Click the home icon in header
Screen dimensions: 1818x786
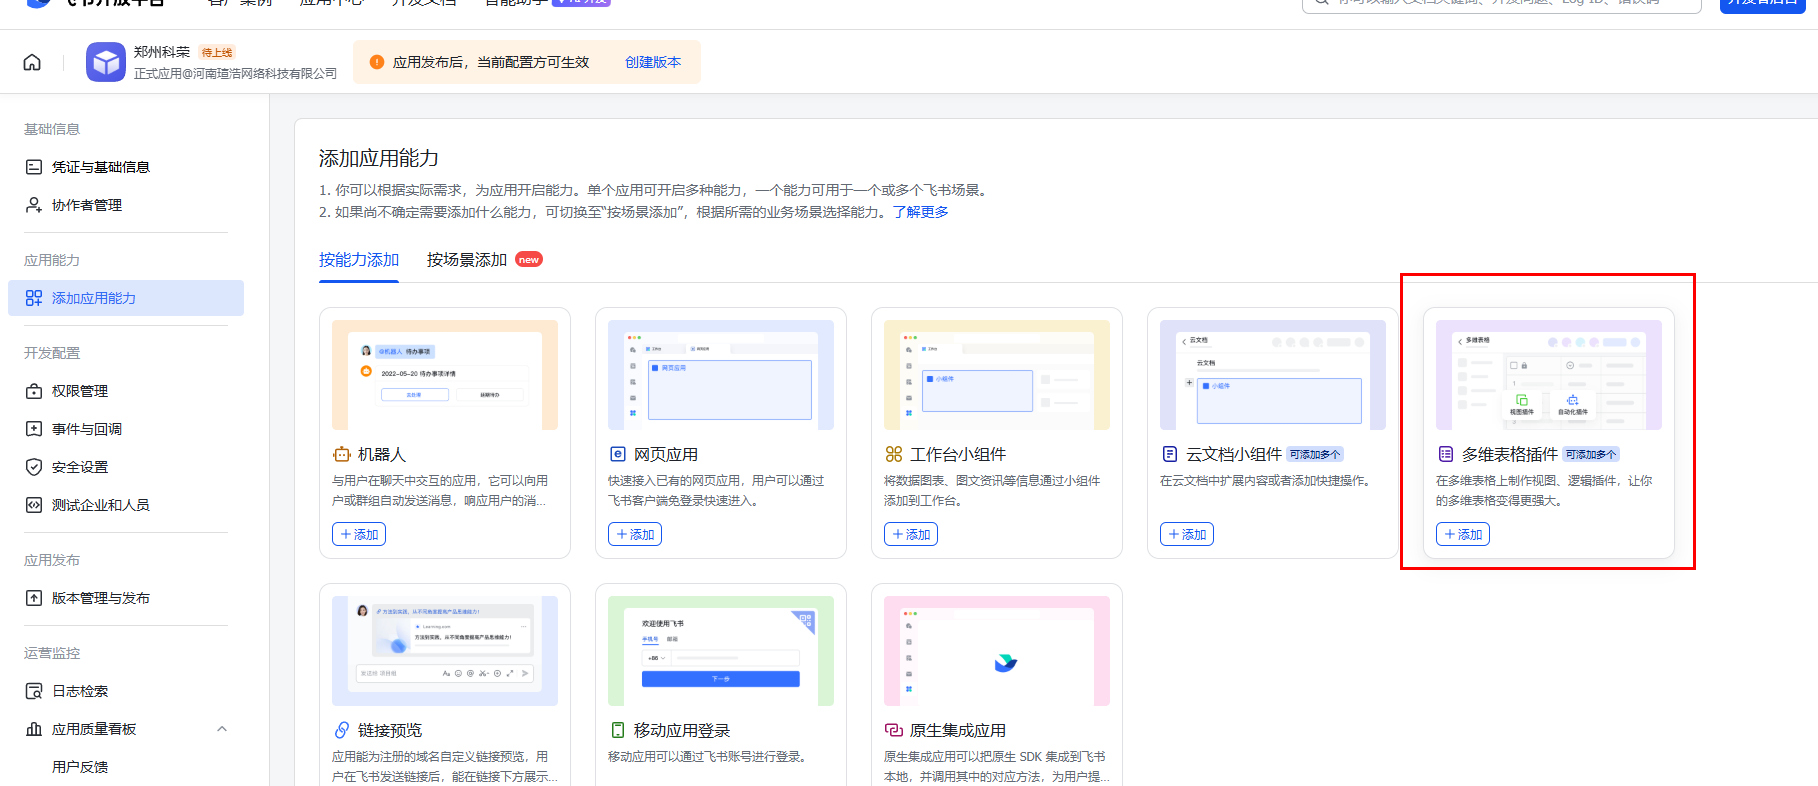click(32, 62)
